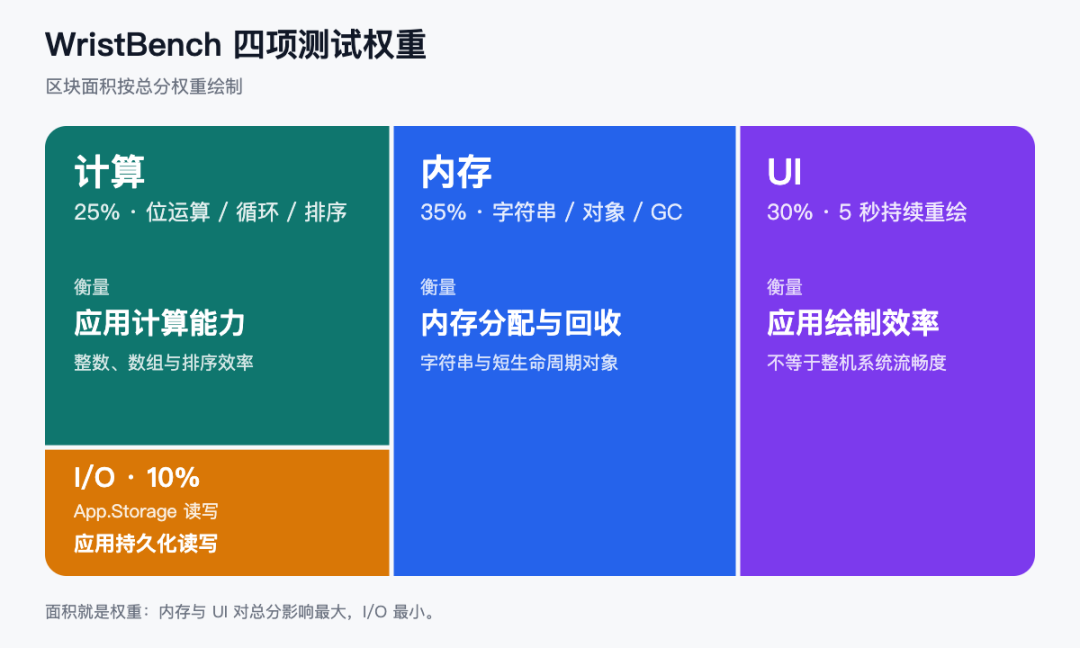Click the title WristBench 四项测试权重
The height and width of the screenshot is (648, 1080).
236,45
